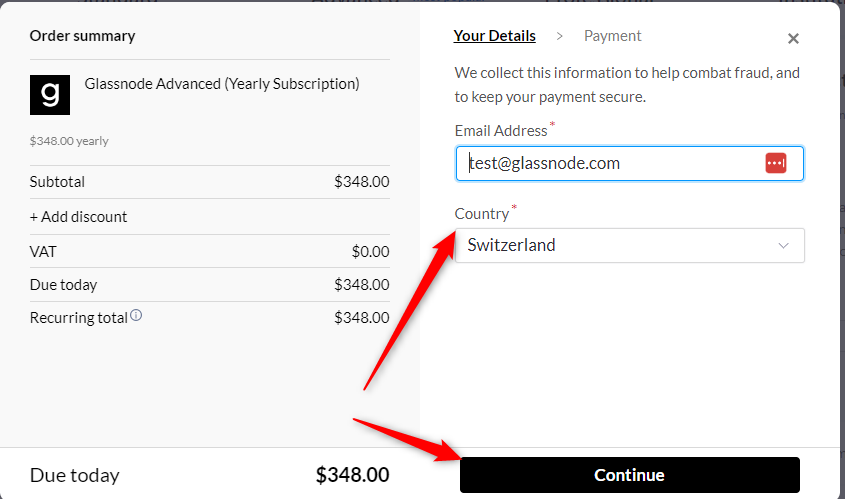Click the breadcrumb arrow before Payment
This screenshot has height=499, width=845.
point(560,36)
